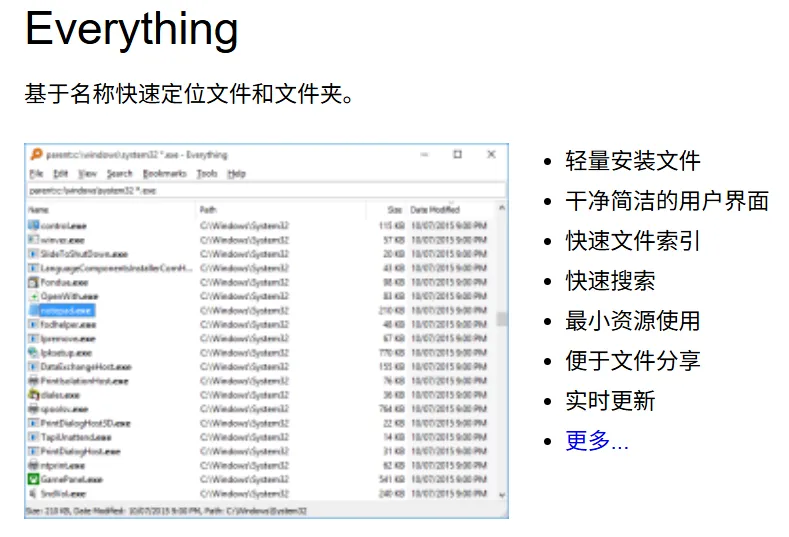The height and width of the screenshot is (537, 789).
Task: Click the search box with system32 *.exe query
Action: (x=266, y=190)
